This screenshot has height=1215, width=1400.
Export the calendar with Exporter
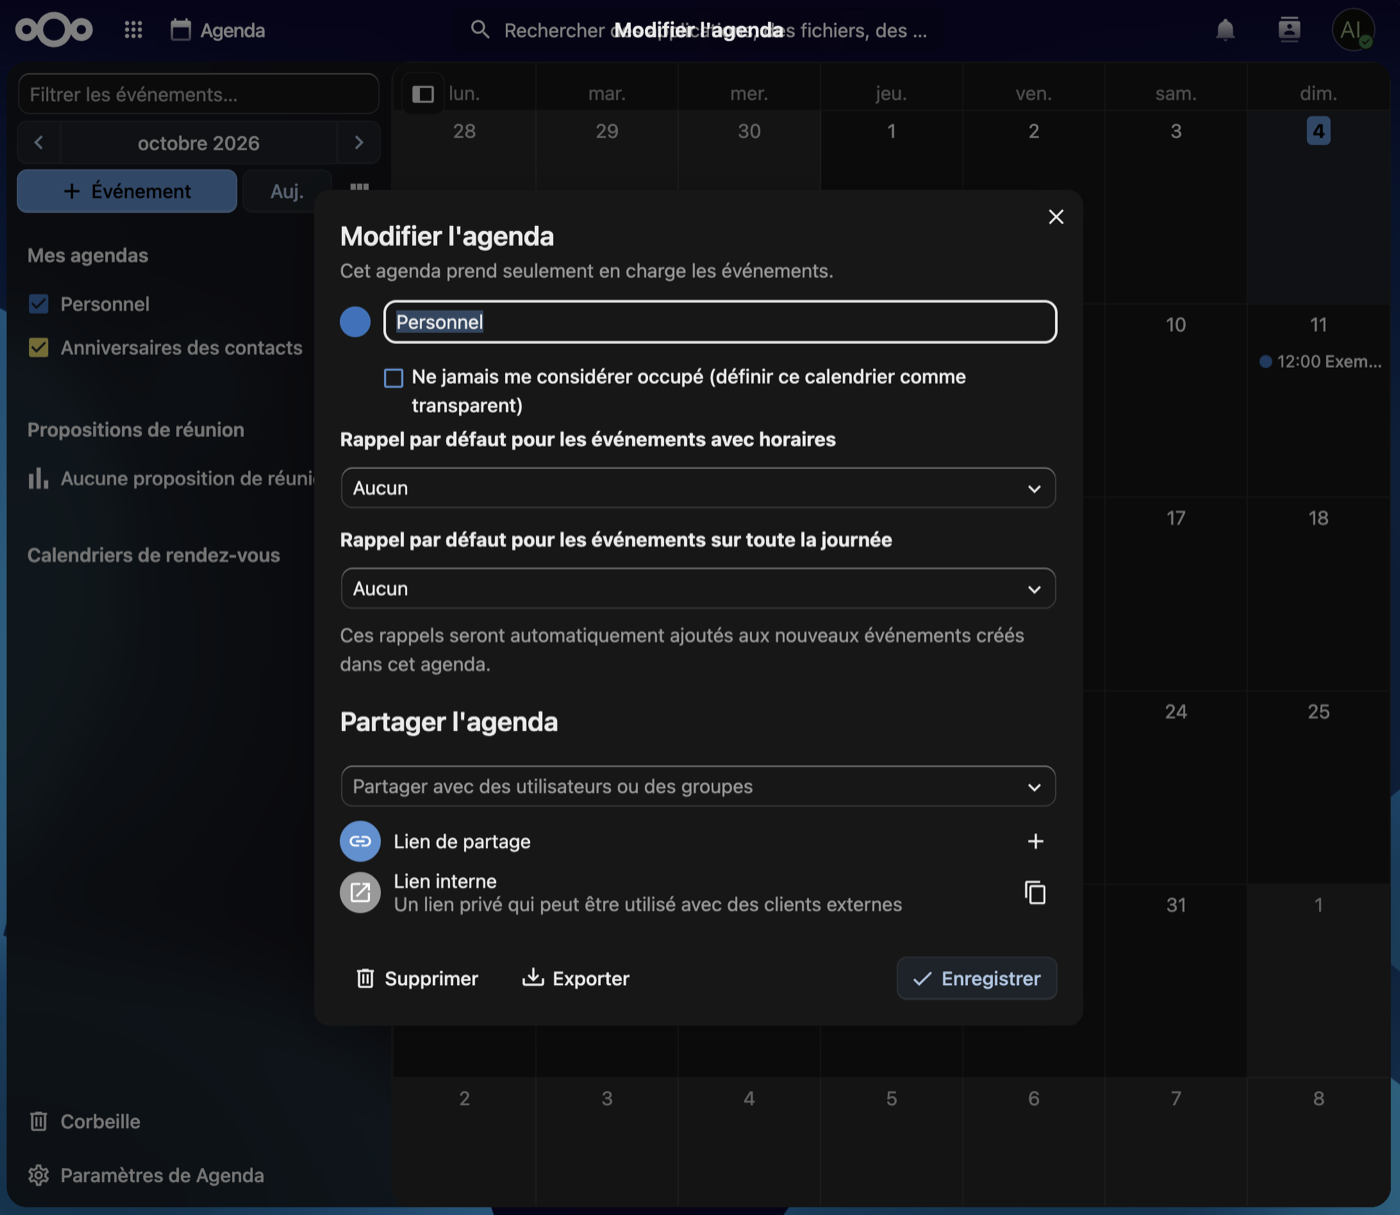576,978
